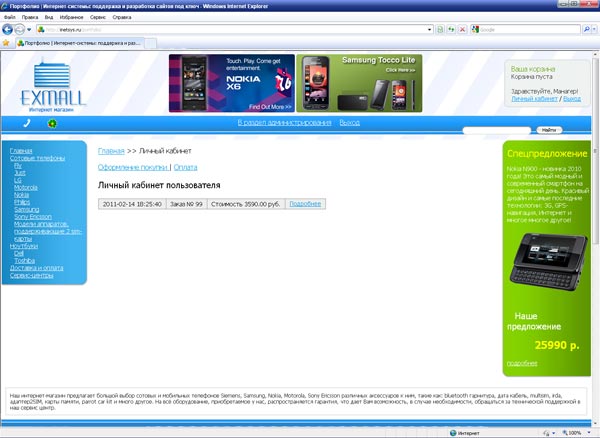This screenshot has height=438, width=600.
Task: Open Оформление покупки link
Action: coord(133,168)
